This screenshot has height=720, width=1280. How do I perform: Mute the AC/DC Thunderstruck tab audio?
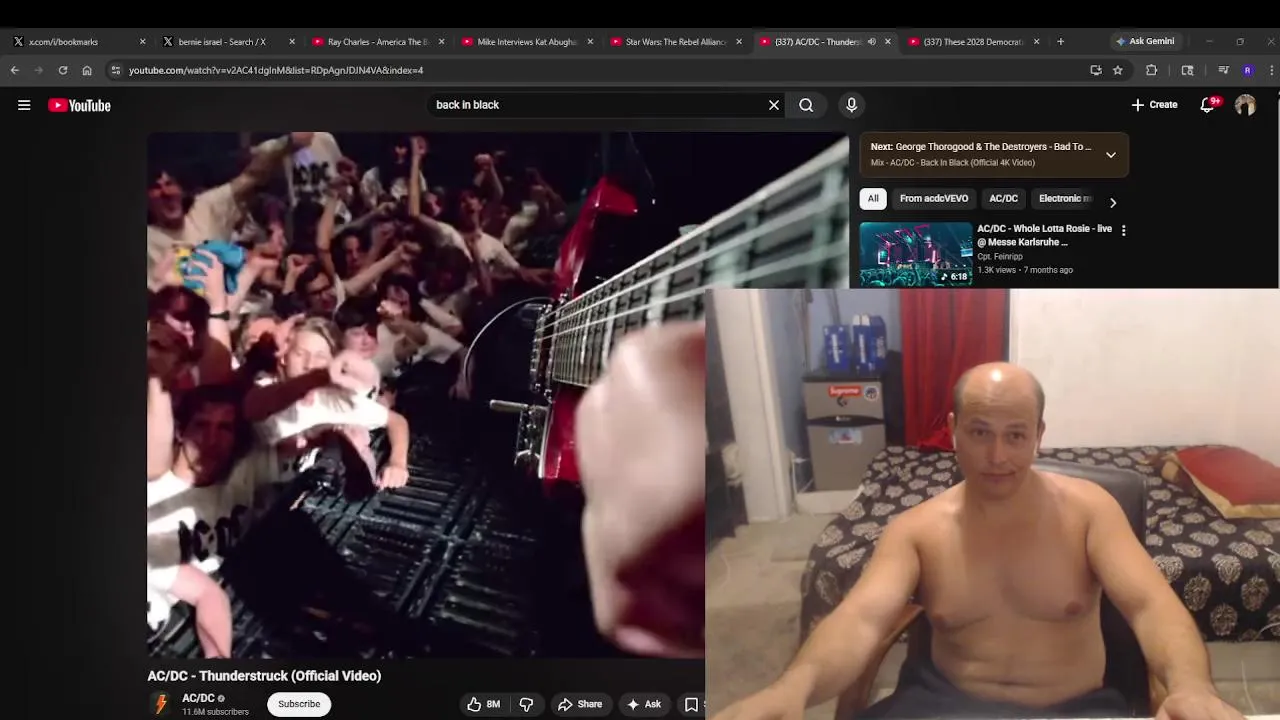click(872, 42)
